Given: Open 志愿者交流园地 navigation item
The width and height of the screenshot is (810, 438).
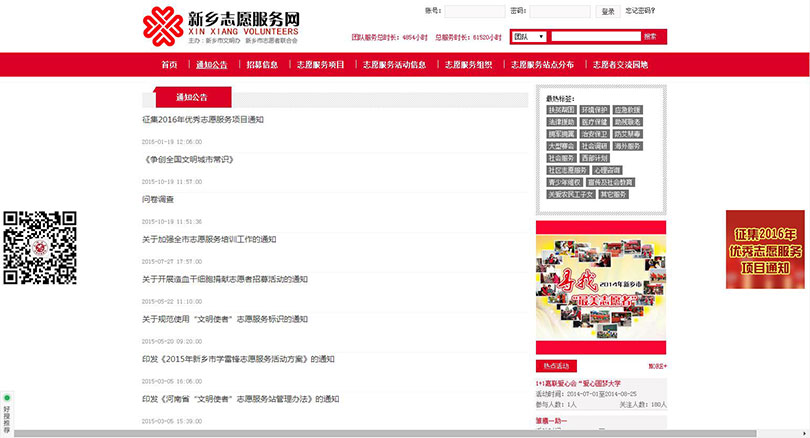Looking at the screenshot, I should [620, 65].
